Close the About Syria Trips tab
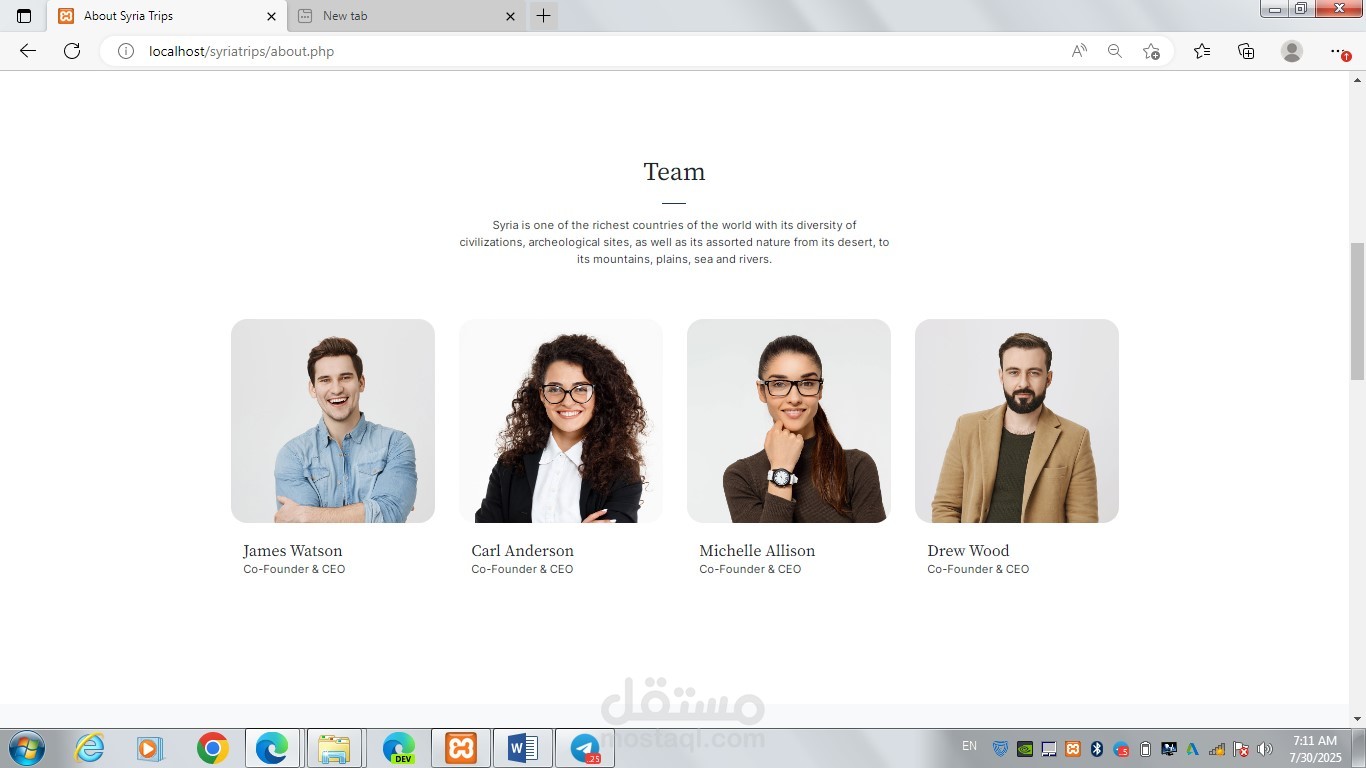1366x768 pixels. [271, 16]
